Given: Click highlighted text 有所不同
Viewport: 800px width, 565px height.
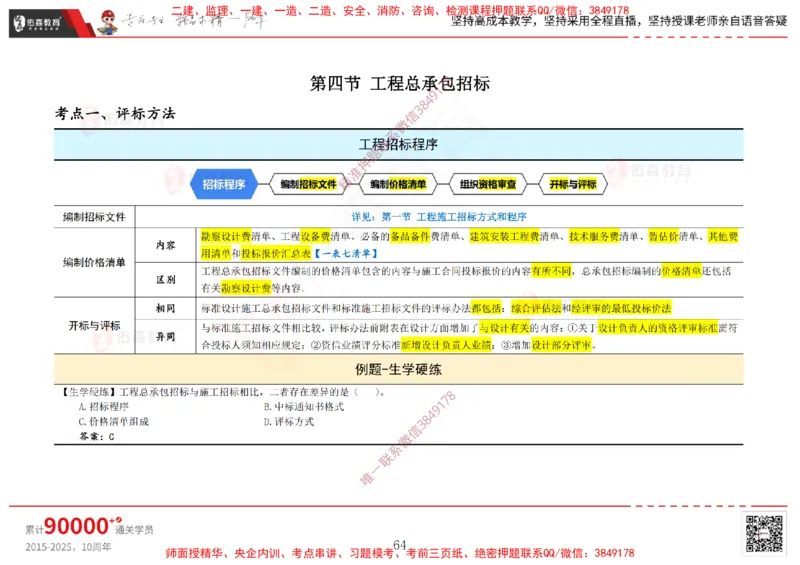Looking at the screenshot, I should coord(551,271).
